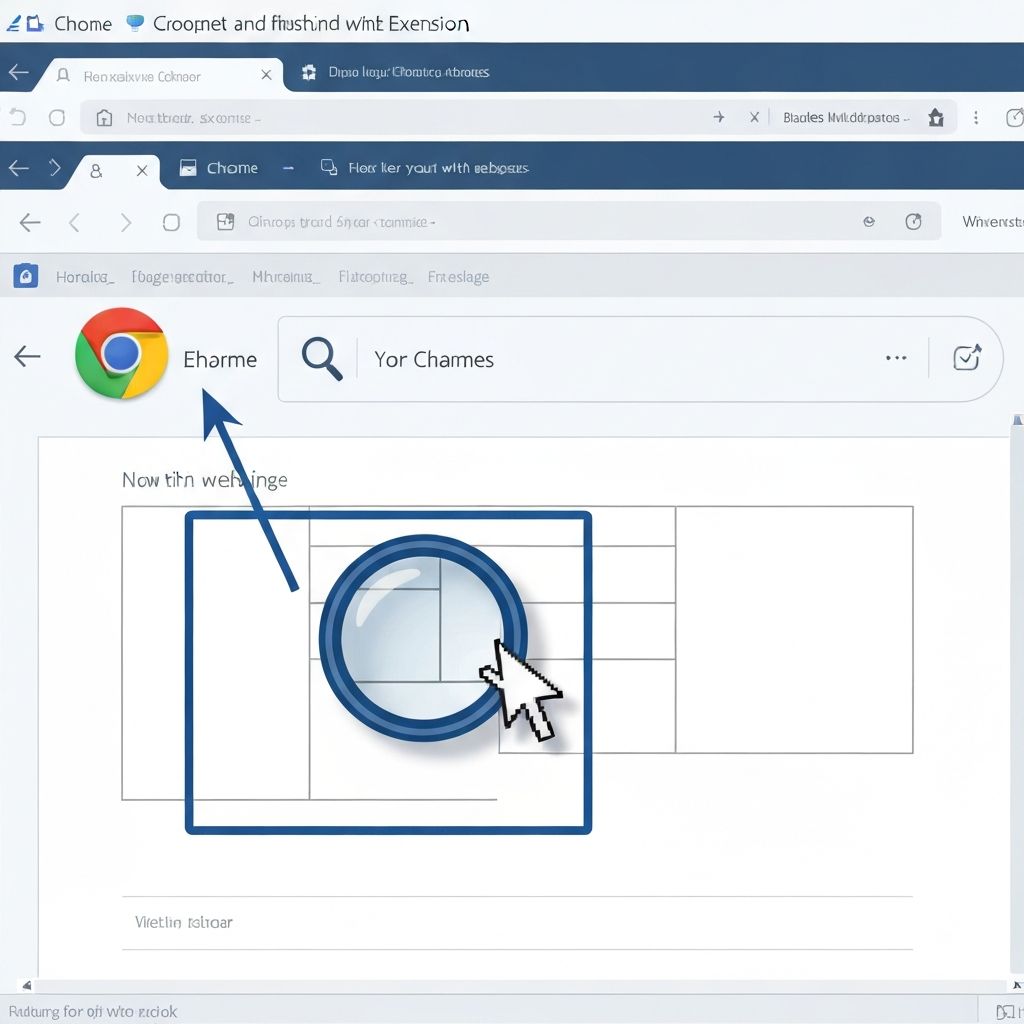Expand the address bar suggestion dropdown arrow
Screen dimensions: 1024x1024
pyautogui.click(x=719, y=117)
